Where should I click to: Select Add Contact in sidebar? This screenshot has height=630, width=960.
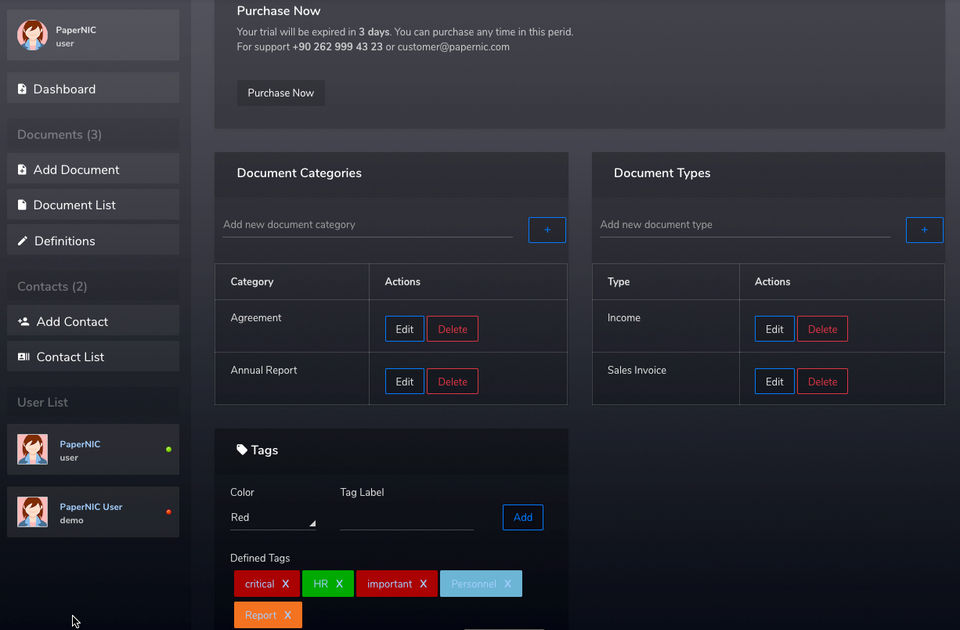(x=93, y=321)
